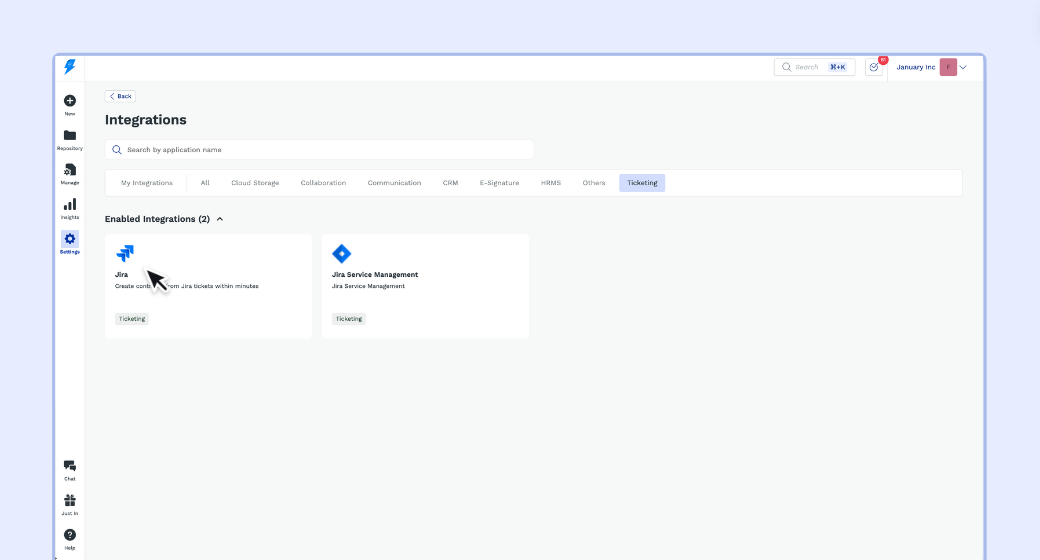Open Insights bar chart icon
This screenshot has height=560, width=1040.
[69, 205]
